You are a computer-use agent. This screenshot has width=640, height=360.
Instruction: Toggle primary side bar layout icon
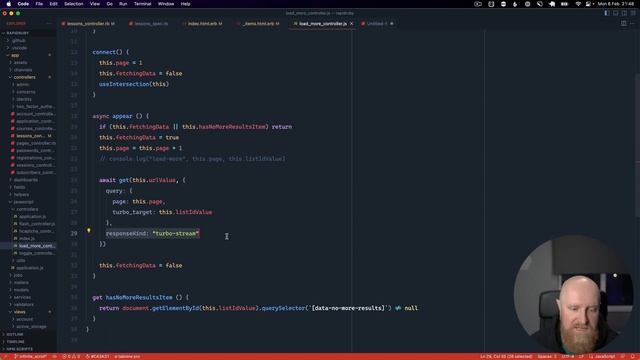tap(607, 13)
